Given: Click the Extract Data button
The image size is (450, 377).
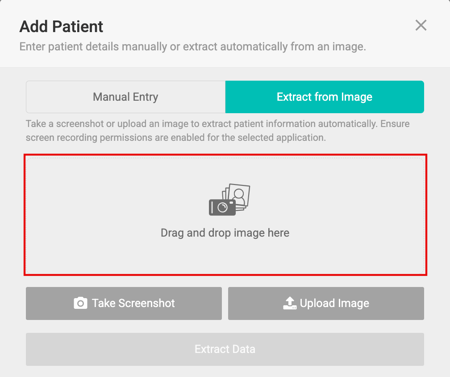Looking at the screenshot, I should pyautogui.click(x=225, y=349).
